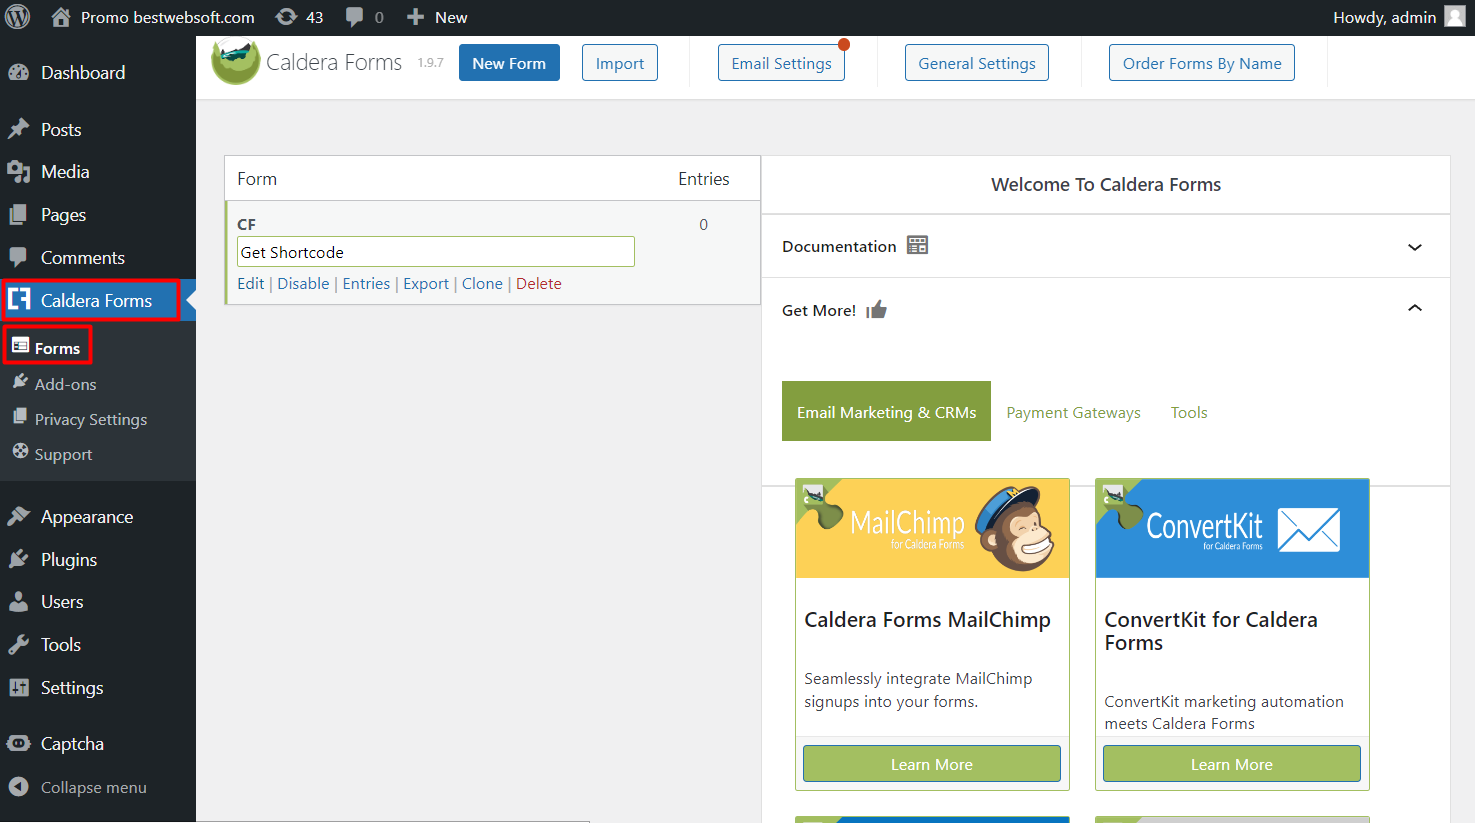1475x823 pixels.
Task: Open Email Settings button
Action: tap(781, 63)
